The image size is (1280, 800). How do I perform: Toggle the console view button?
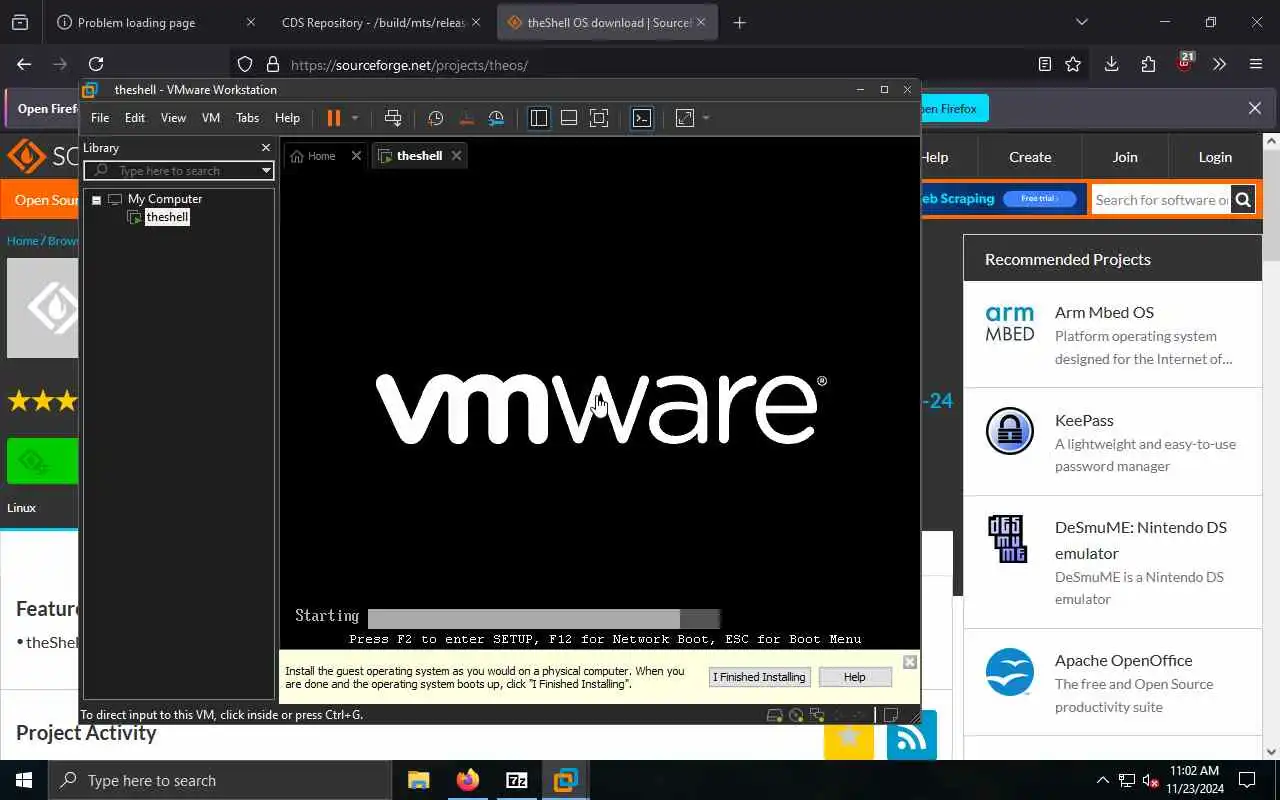[642, 118]
